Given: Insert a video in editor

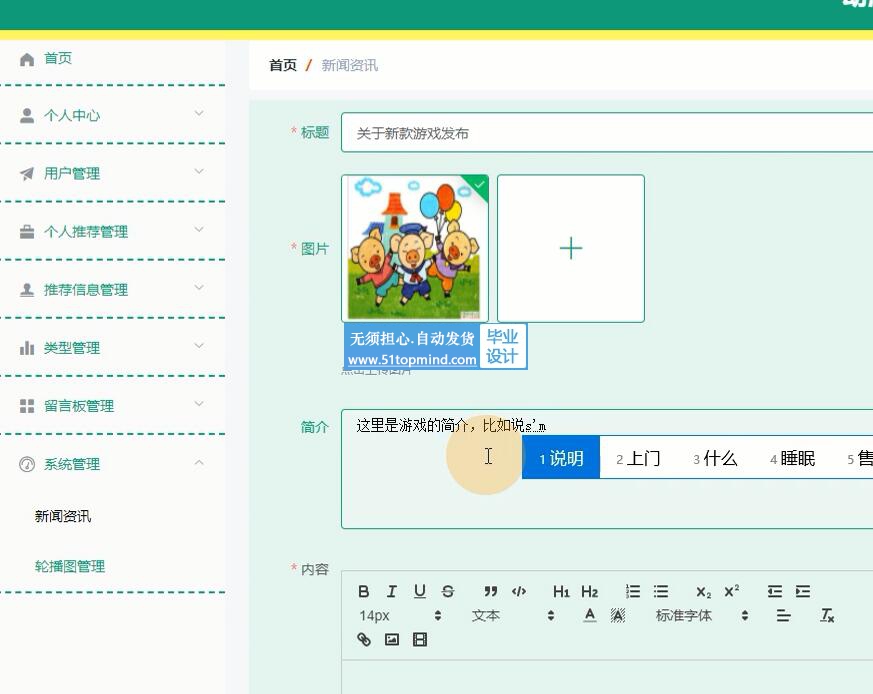Looking at the screenshot, I should (x=420, y=639).
